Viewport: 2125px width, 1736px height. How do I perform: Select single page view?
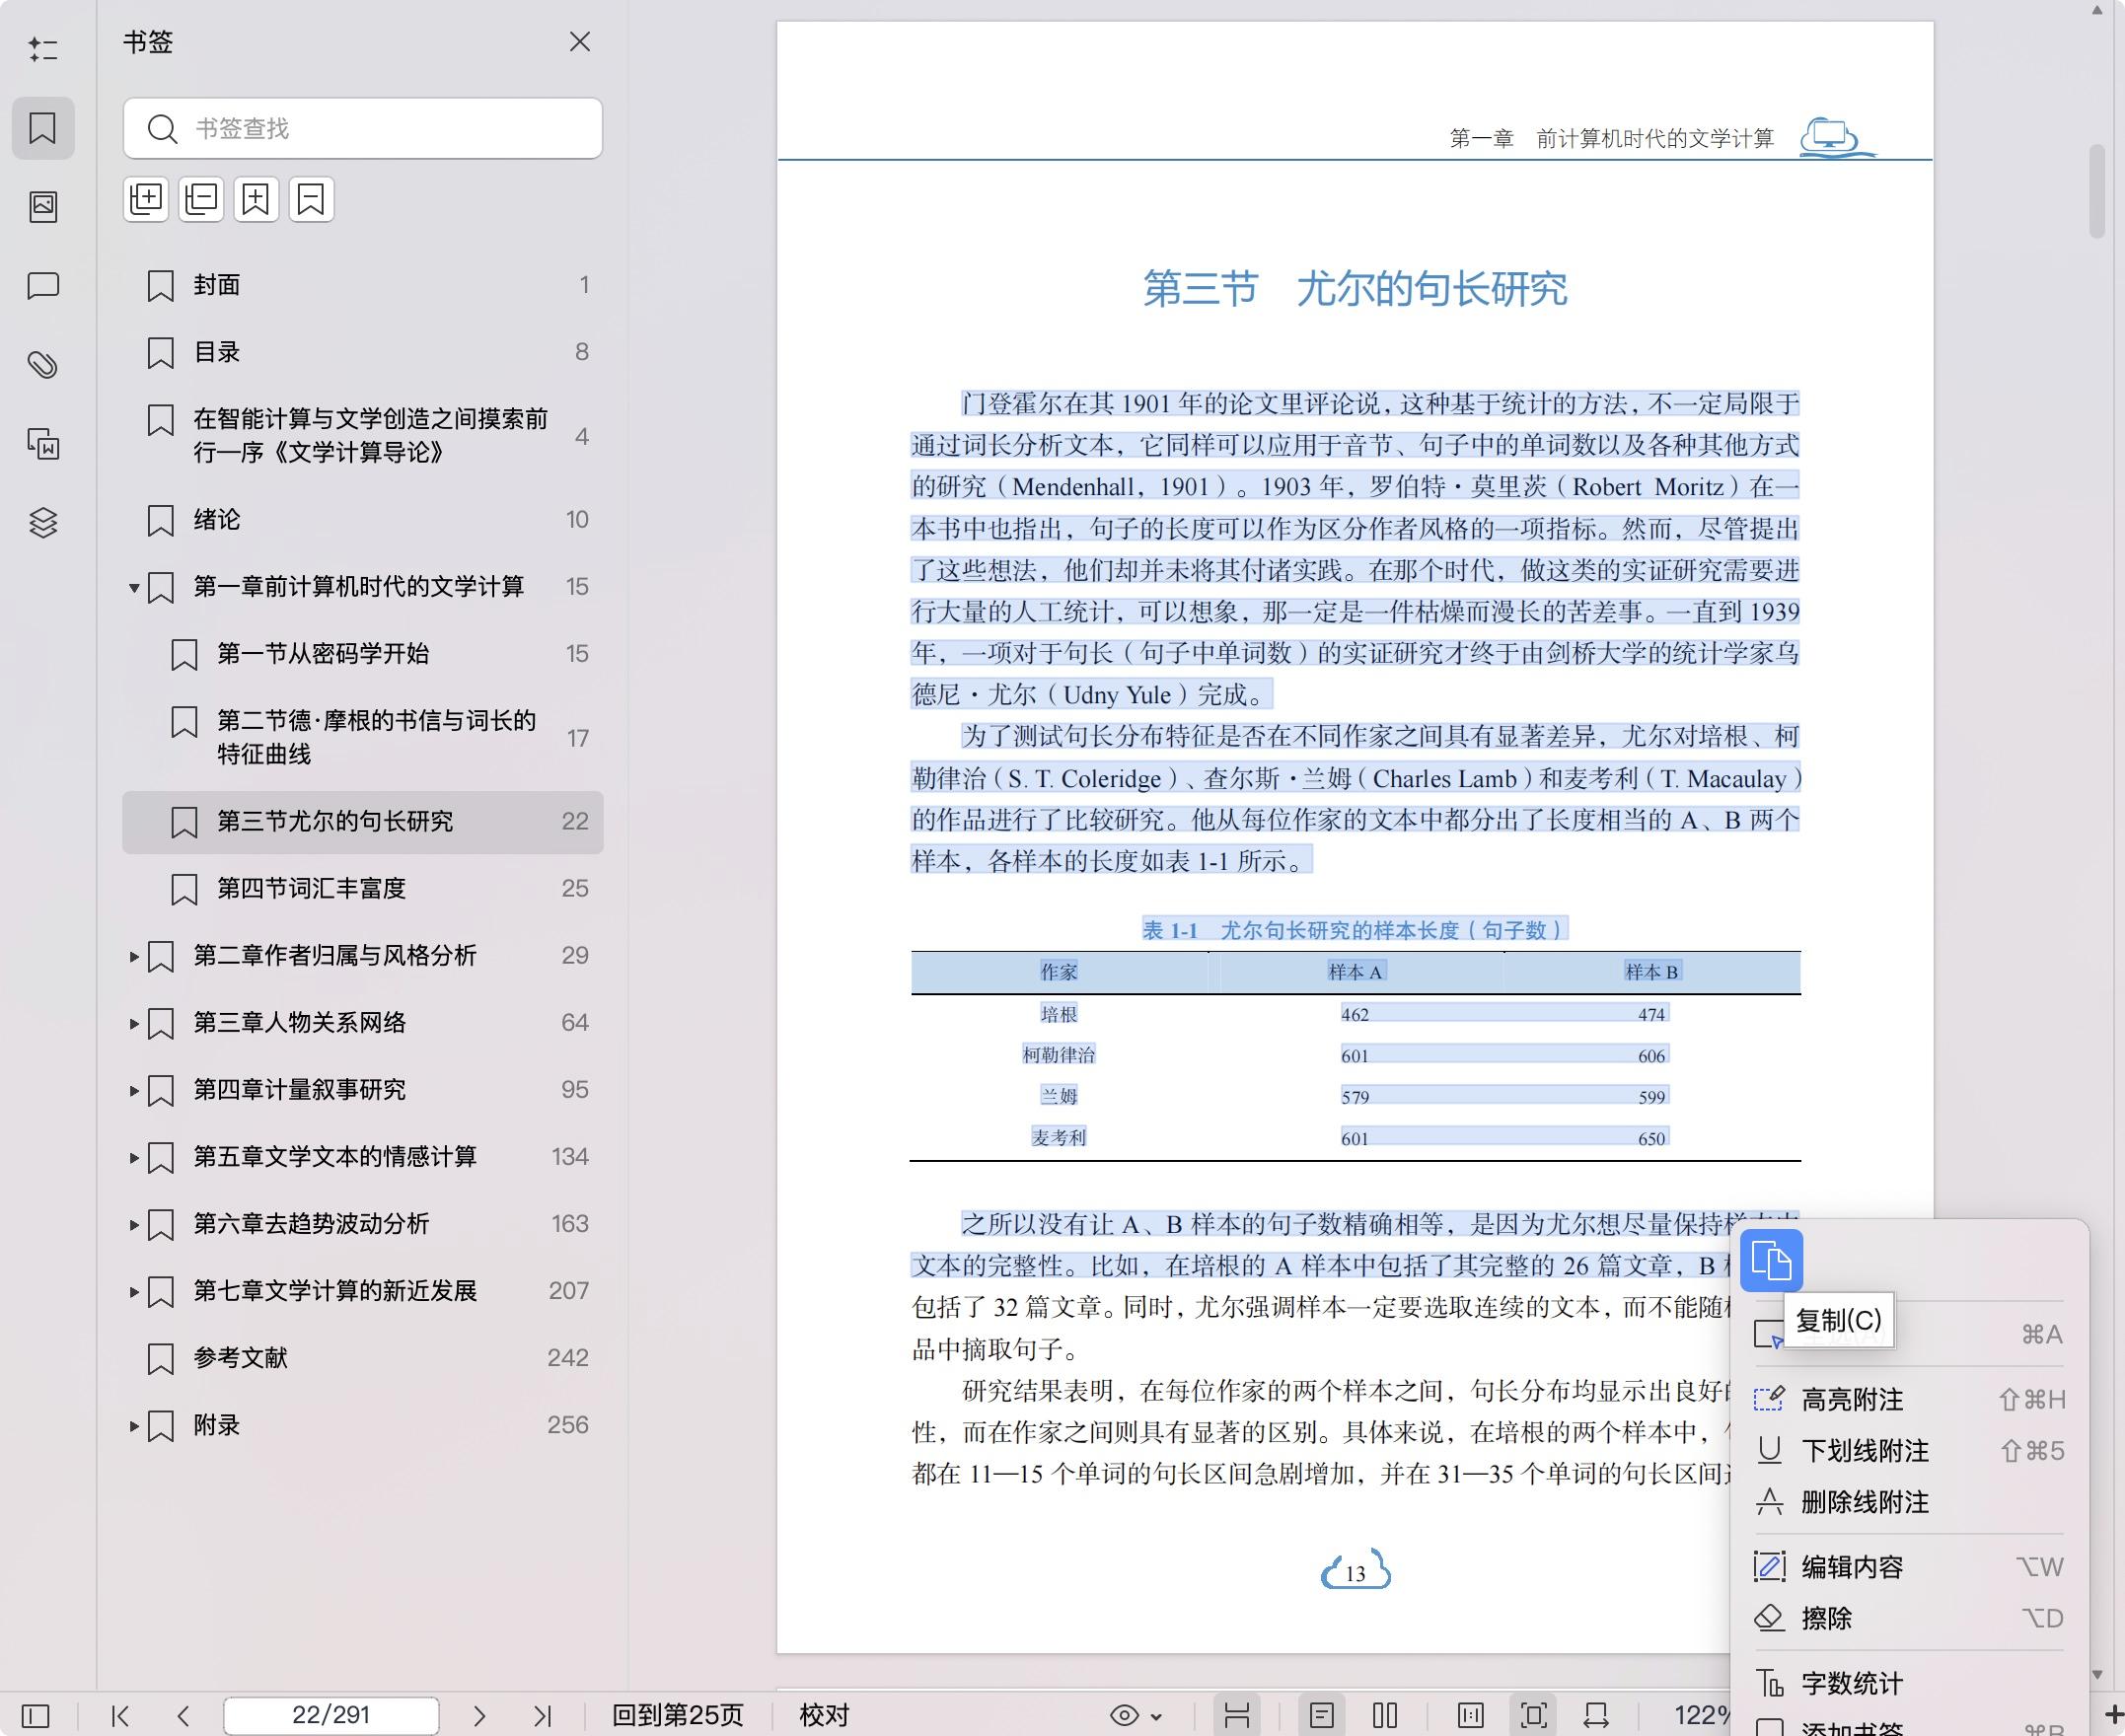pyautogui.click(x=1321, y=1716)
